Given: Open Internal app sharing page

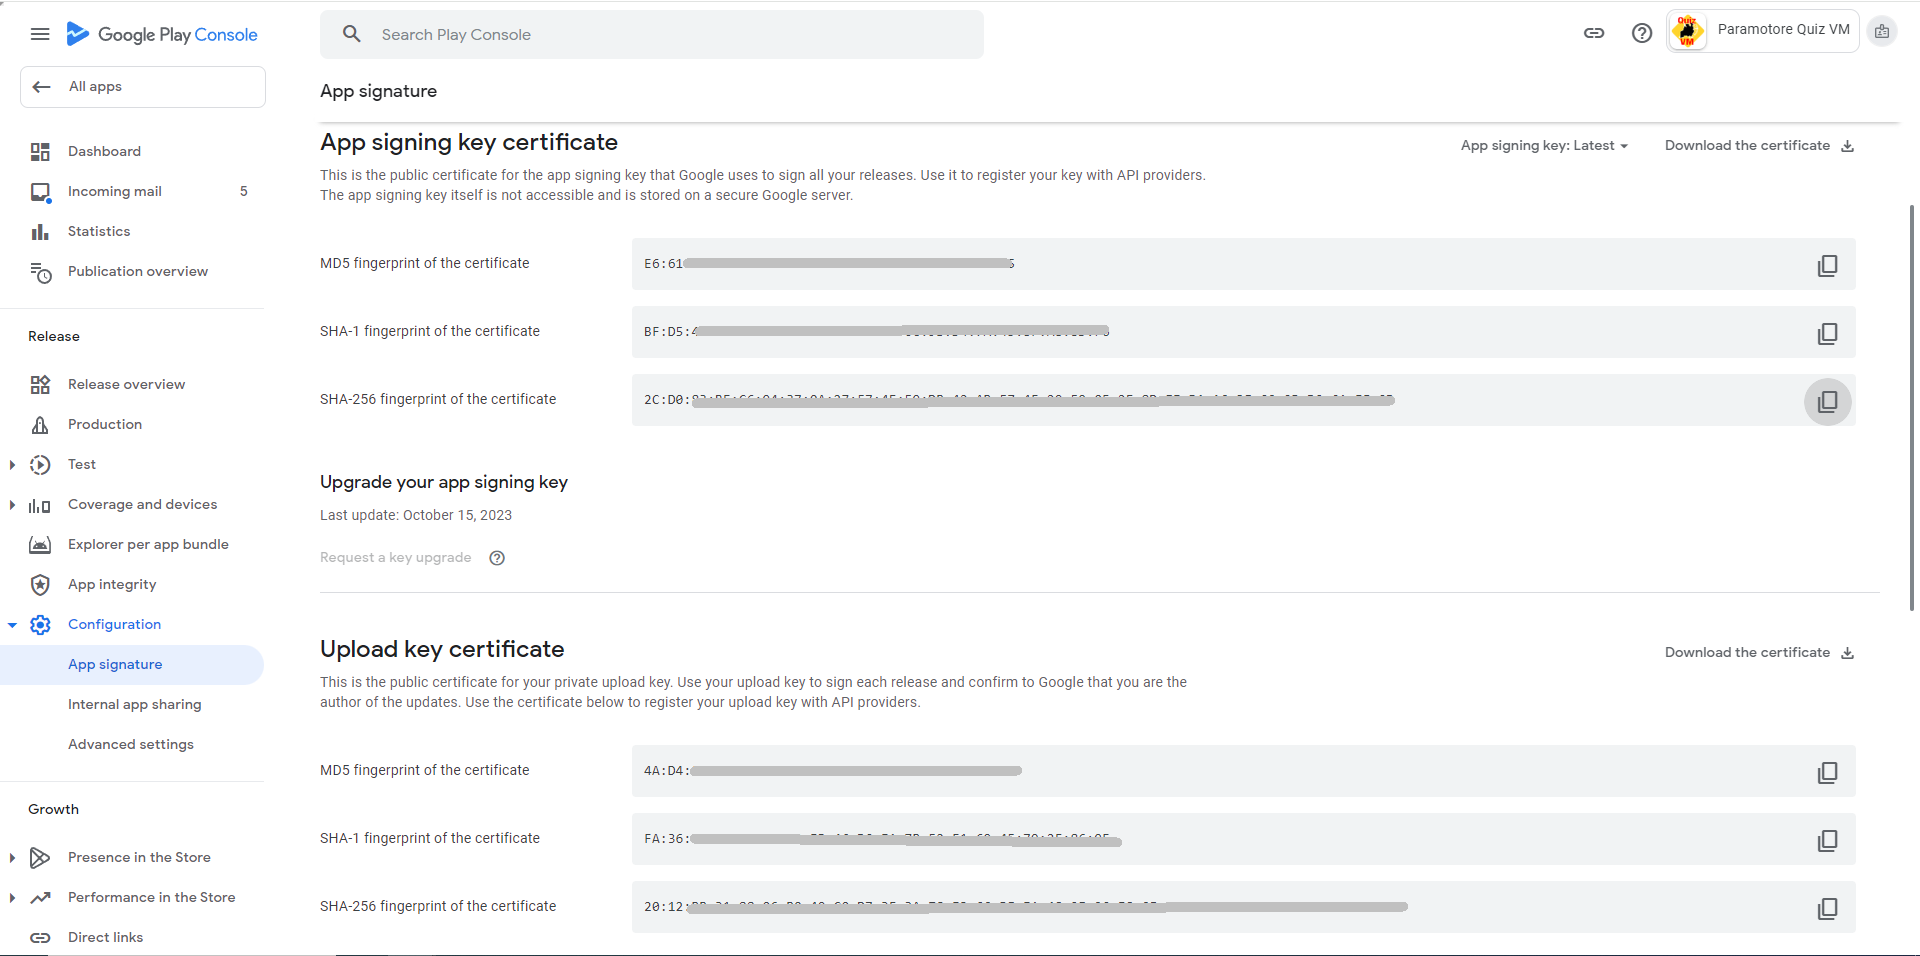Looking at the screenshot, I should point(134,705).
